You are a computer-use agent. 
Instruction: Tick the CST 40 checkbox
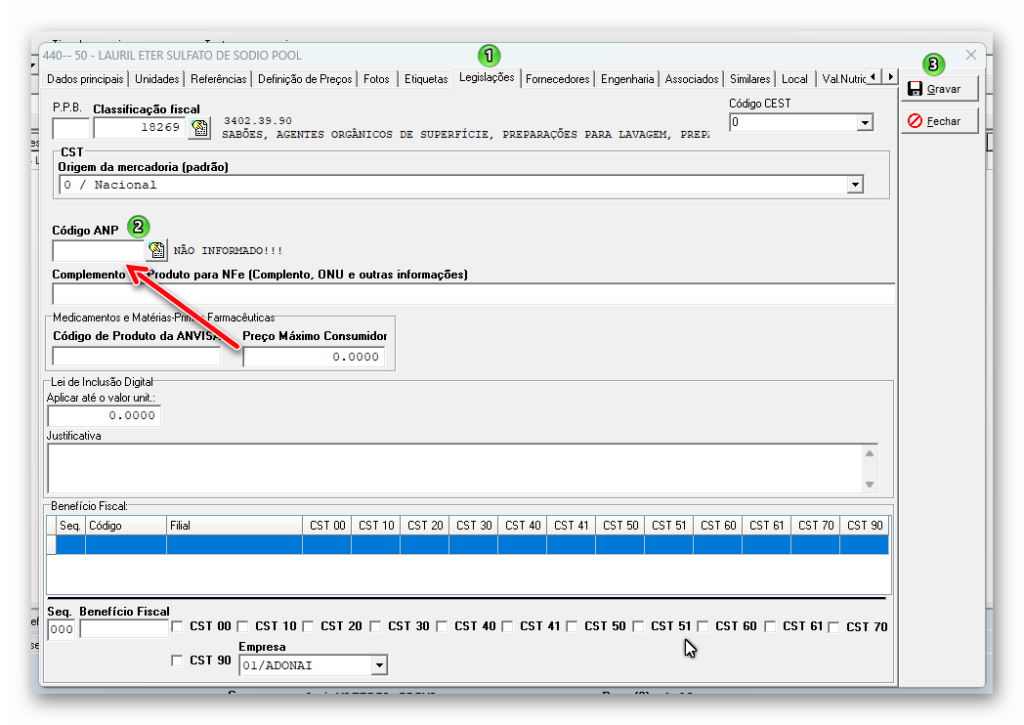(x=441, y=627)
